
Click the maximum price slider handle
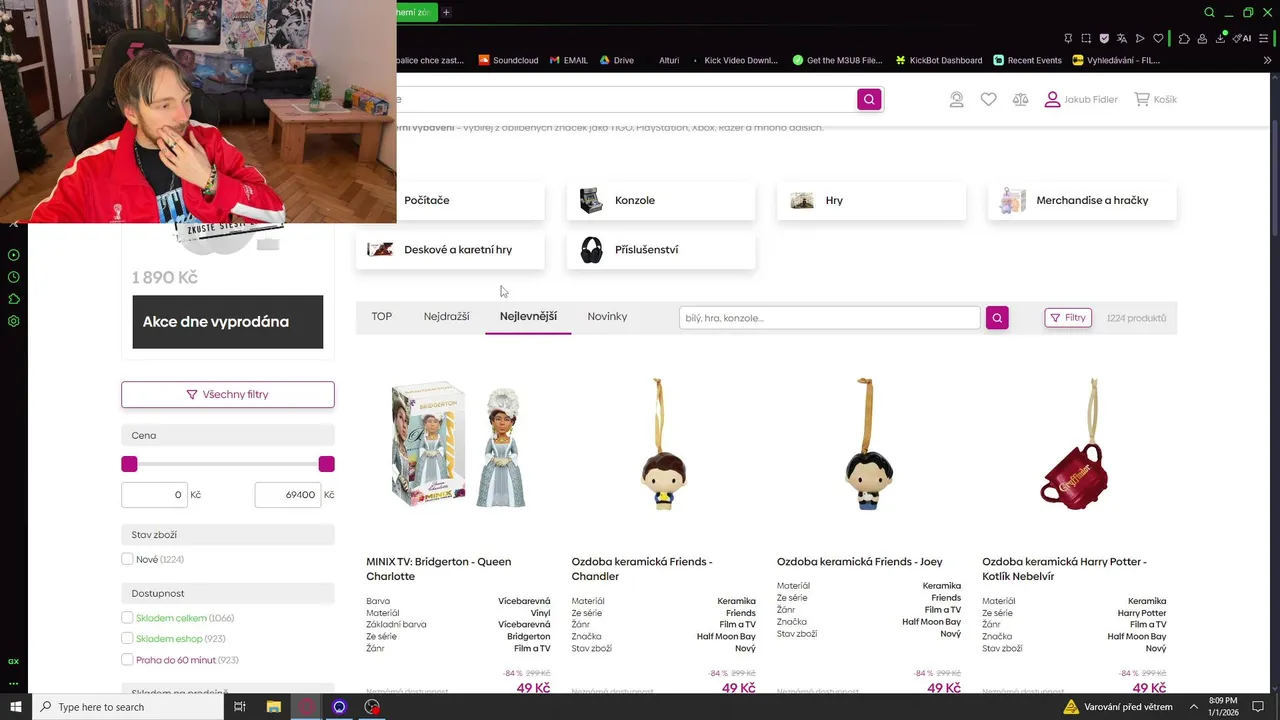(x=326, y=464)
